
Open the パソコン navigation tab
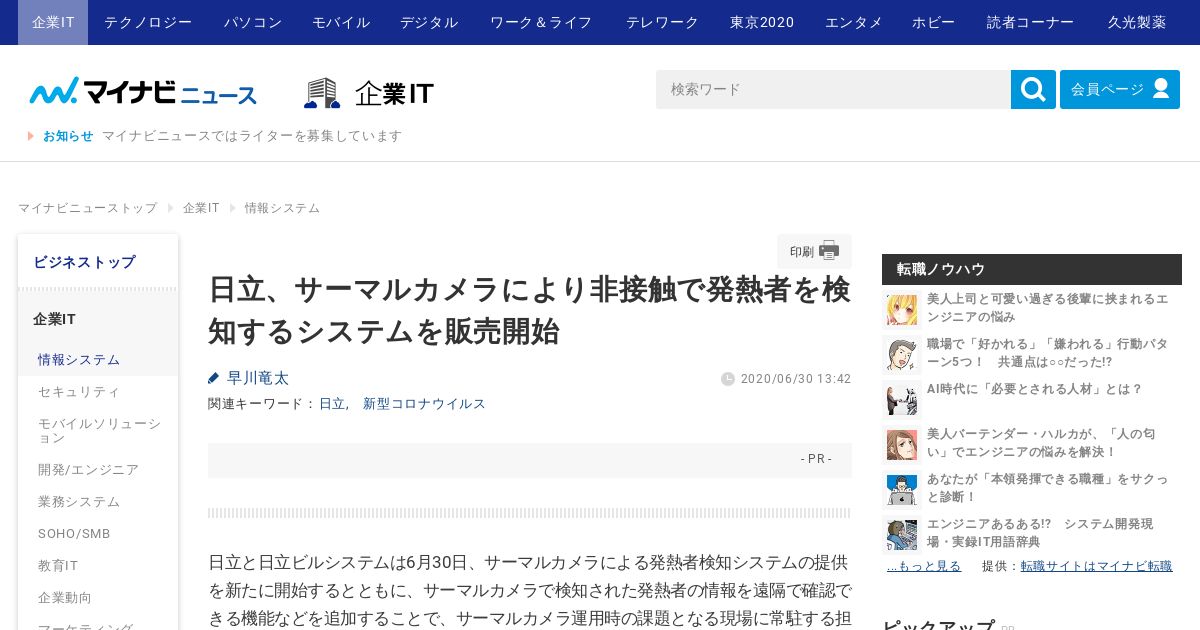click(x=253, y=22)
